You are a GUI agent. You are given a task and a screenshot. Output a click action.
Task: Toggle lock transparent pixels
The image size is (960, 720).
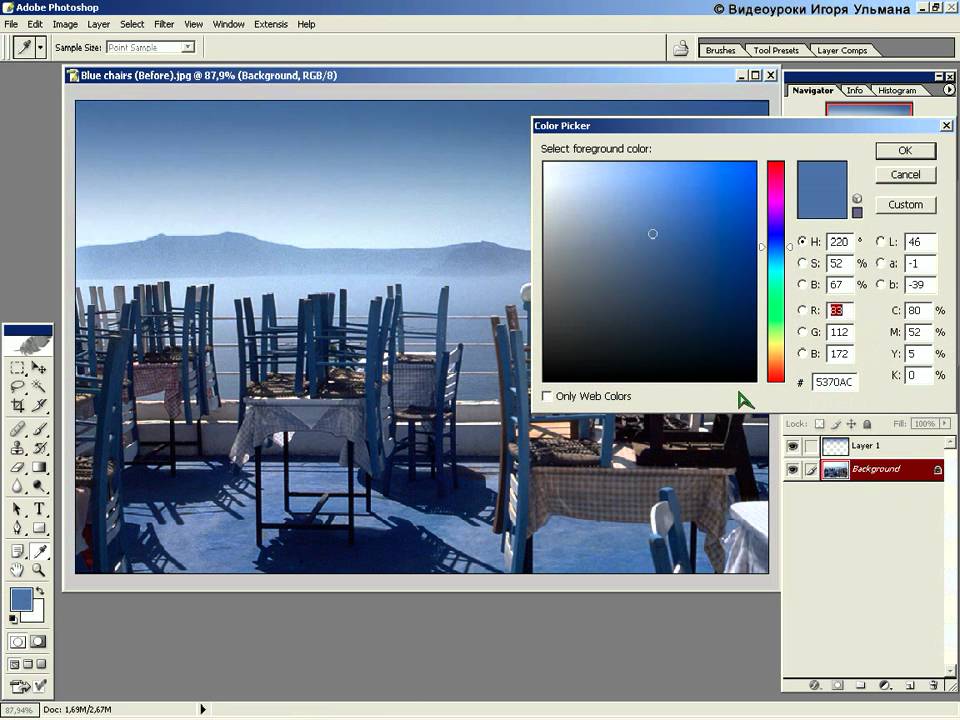tap(820, 424)
